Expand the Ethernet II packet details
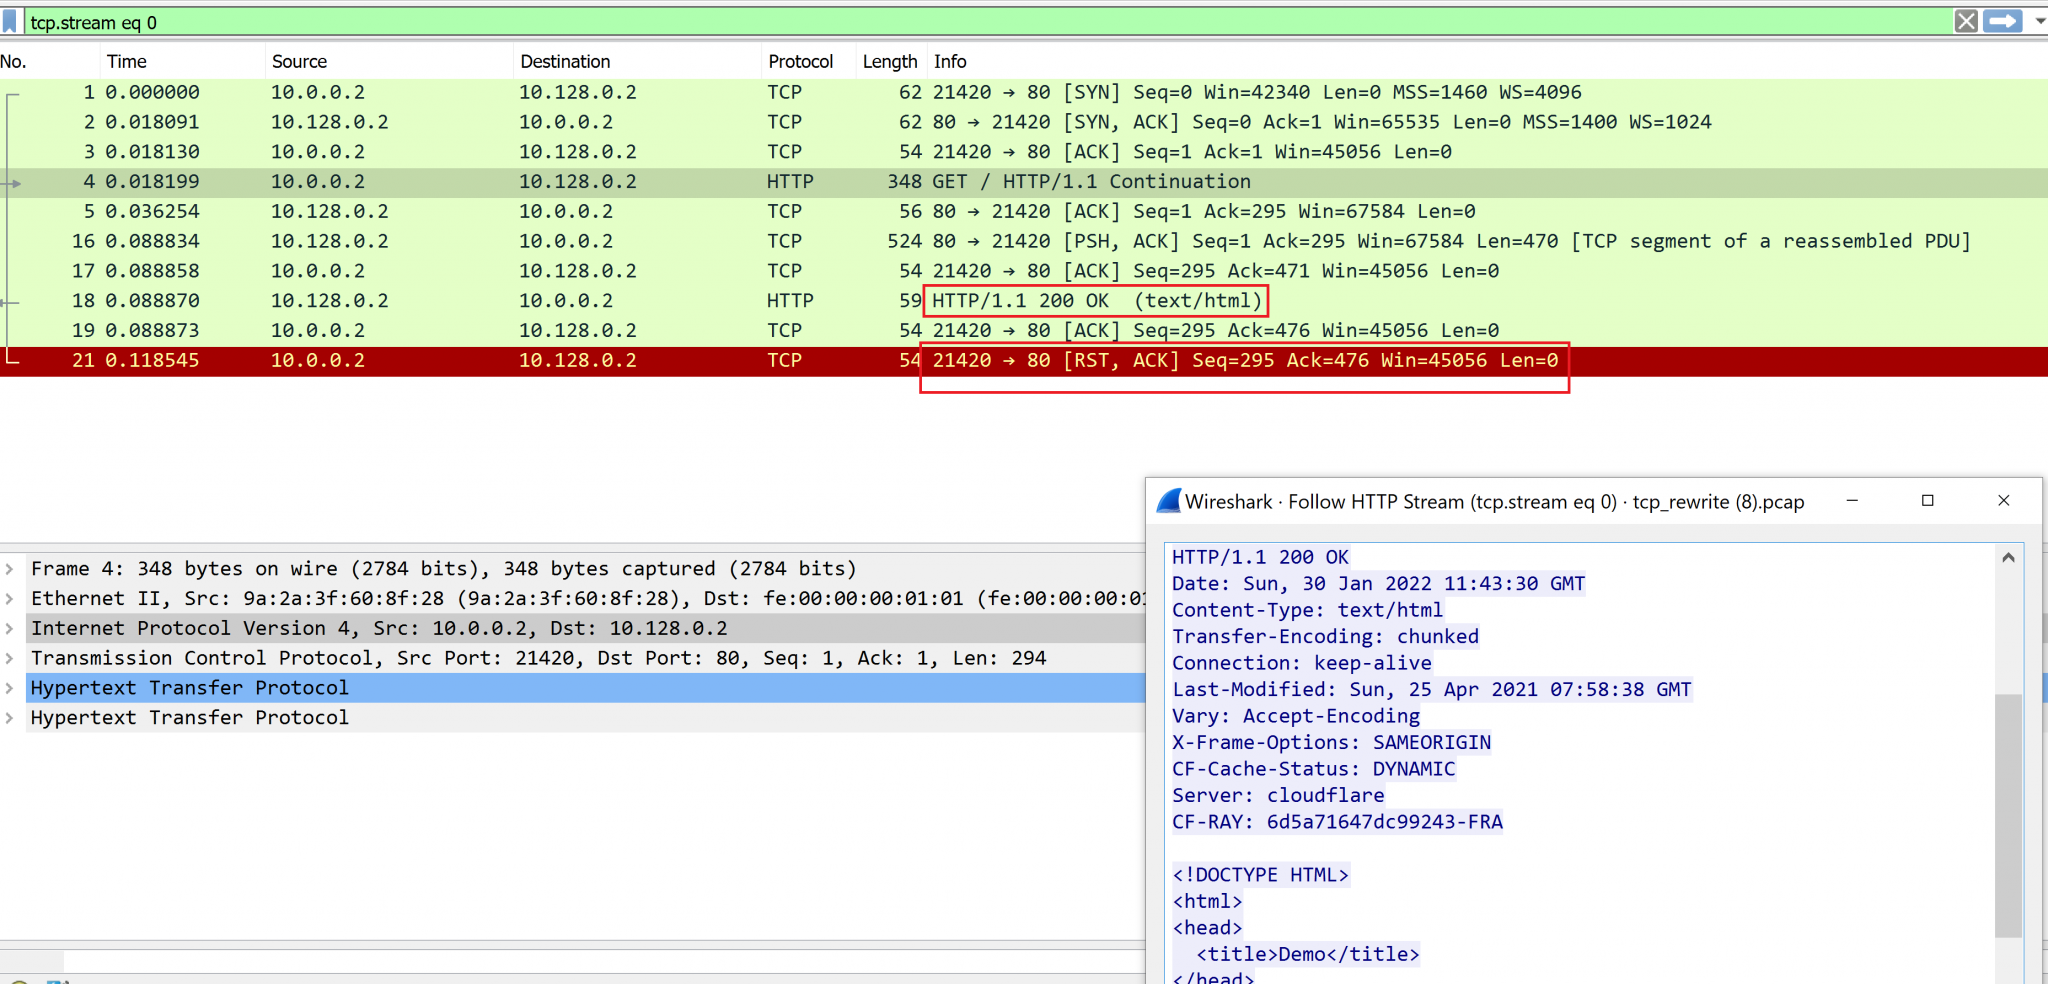2048x984 pixels. pyautogui.click(x=10, y=598)
